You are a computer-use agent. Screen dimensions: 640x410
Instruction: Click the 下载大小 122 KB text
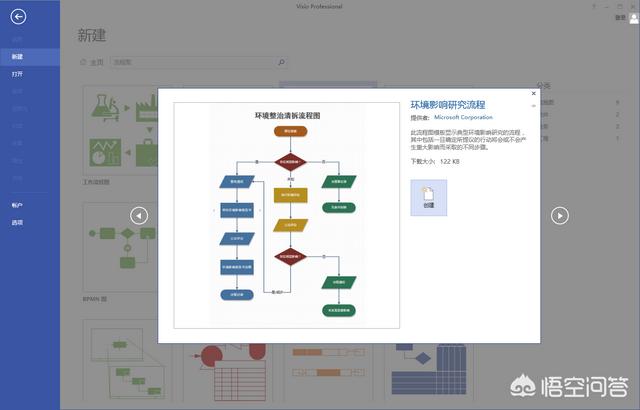435,162
